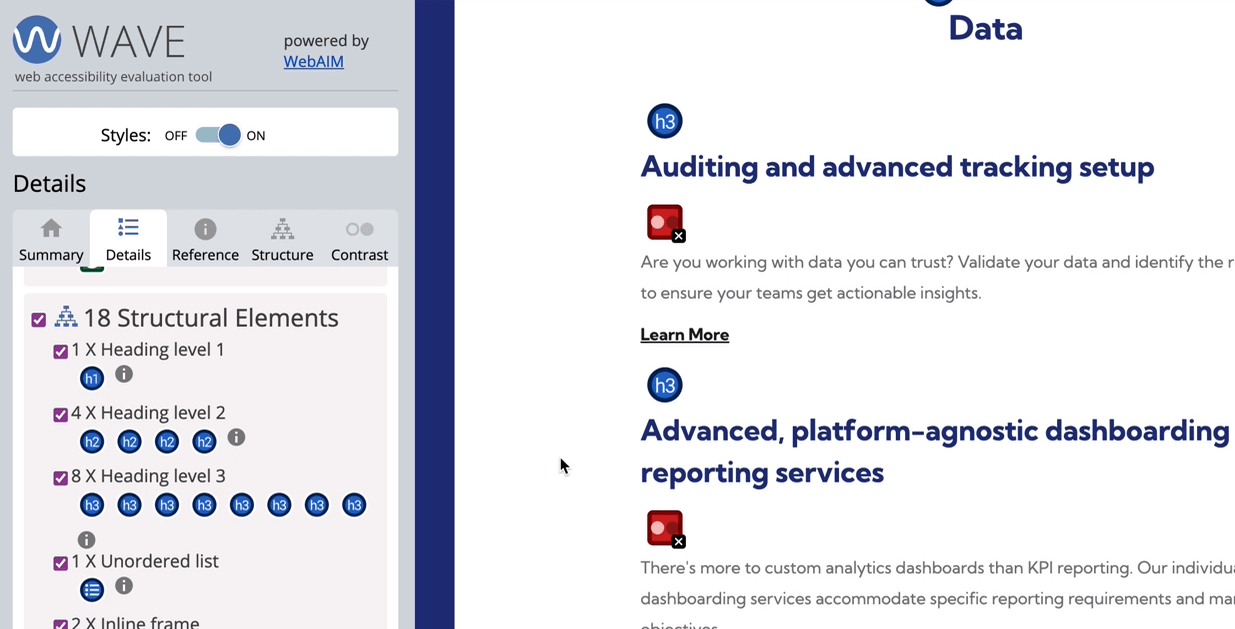Image resolution: width=1235 pixels, height=629 pixels.
Task: Click the seventh h3 icon in Details panel
Action: (x=317, y=505)
